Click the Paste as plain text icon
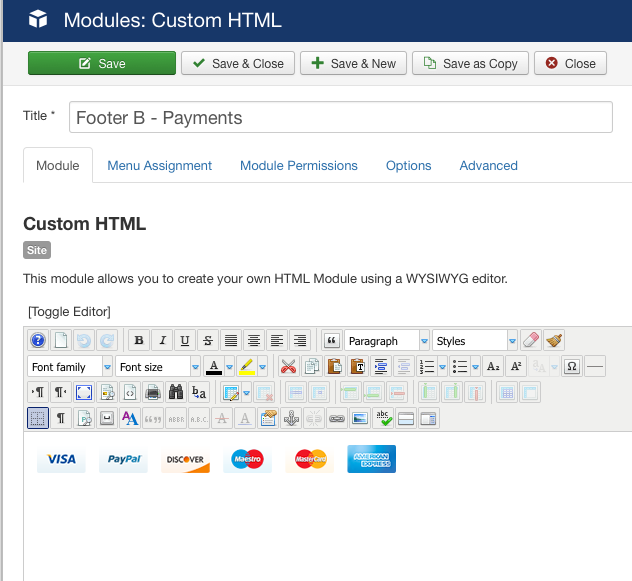 358,367
